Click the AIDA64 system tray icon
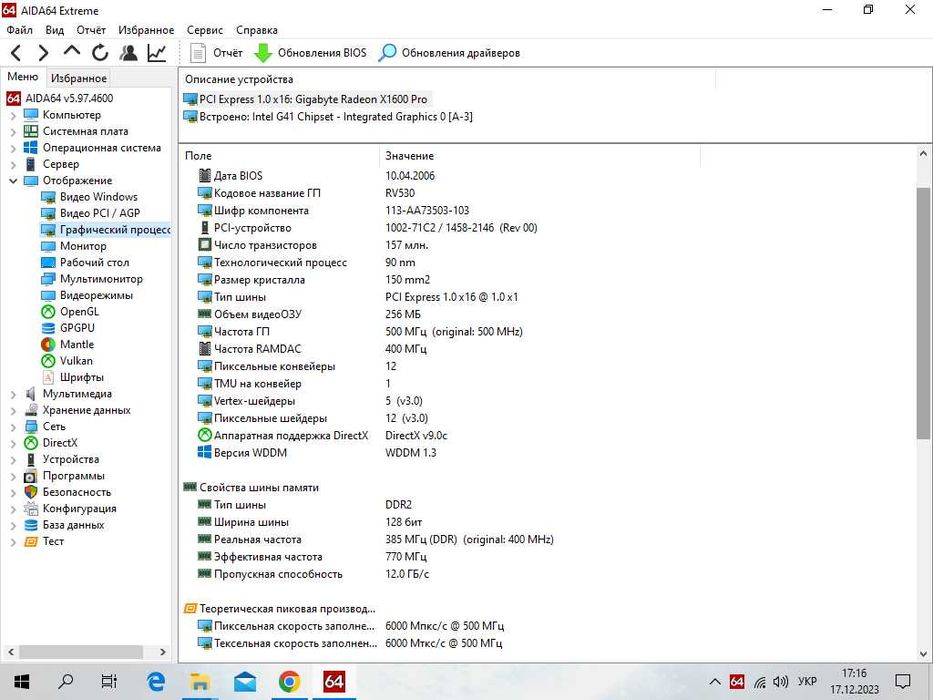 click(x=737, y=682)
